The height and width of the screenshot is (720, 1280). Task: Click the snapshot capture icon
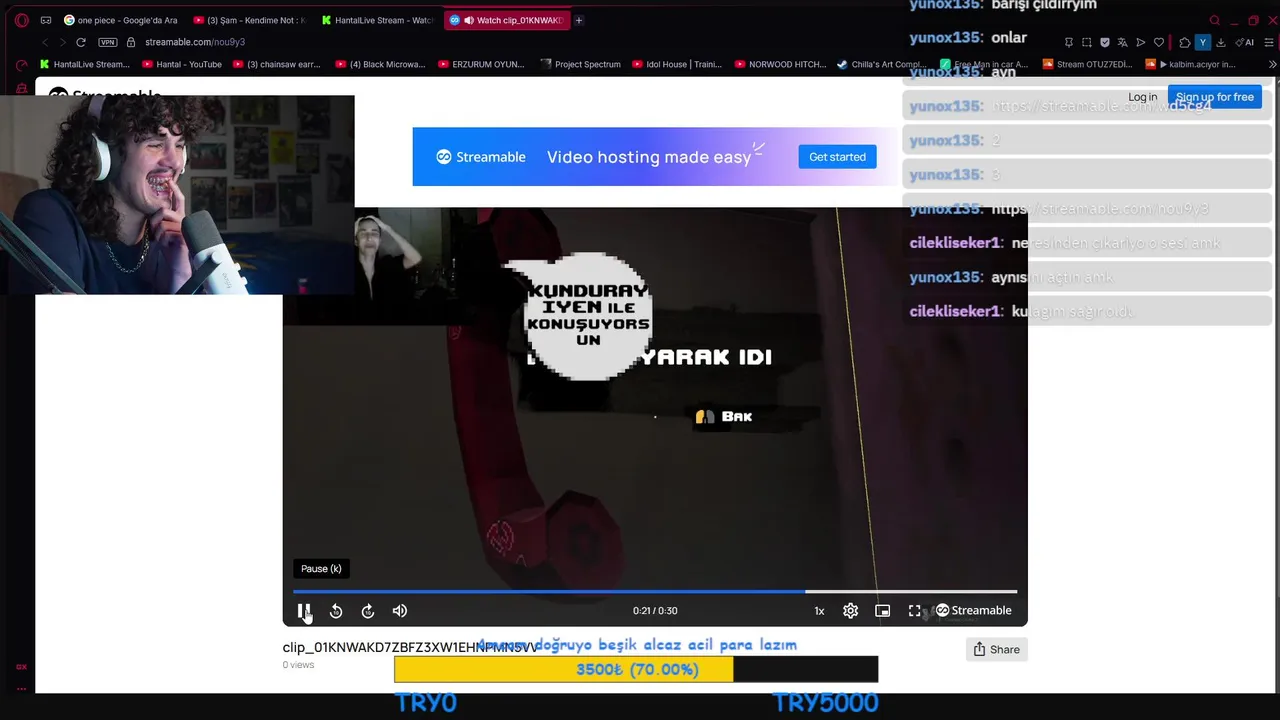coord(1087,42)
